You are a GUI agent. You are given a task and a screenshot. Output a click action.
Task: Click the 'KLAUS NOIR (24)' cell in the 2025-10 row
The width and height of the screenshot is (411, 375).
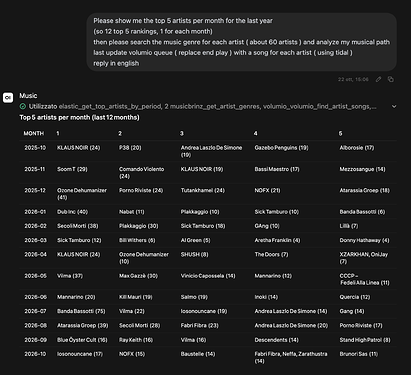click(78, 148)
